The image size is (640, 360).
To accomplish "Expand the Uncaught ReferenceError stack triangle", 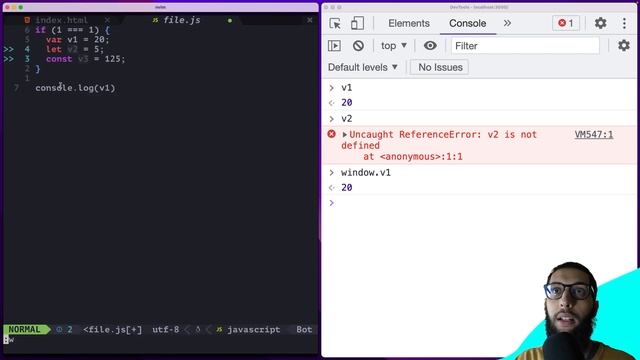I will click(x=344, y=134).
